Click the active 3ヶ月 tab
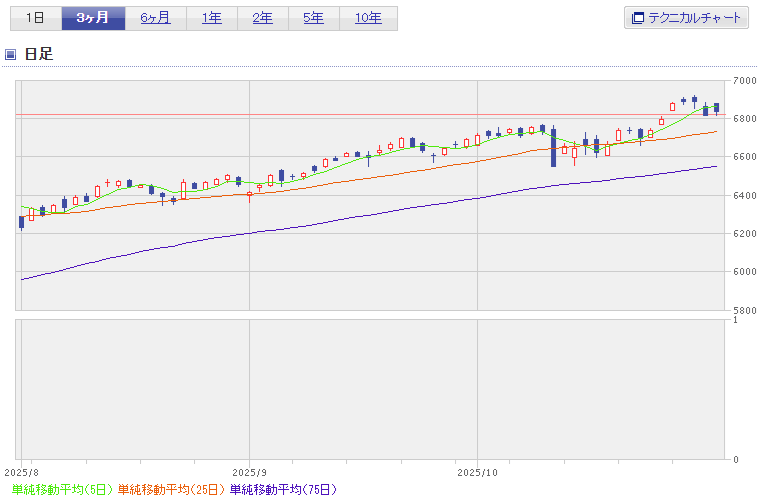The height and width of the screenshot is (502, 764). (x=93, y=18)
